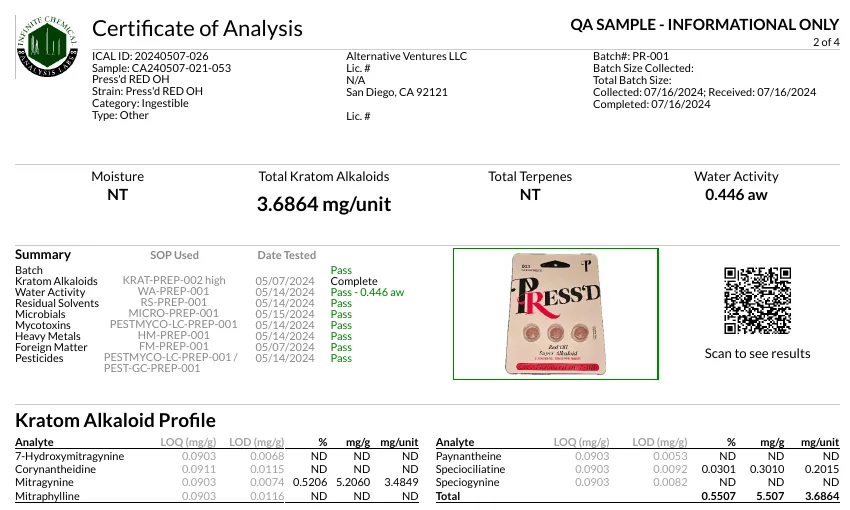The width and height of the screenshot is (850, 510).
Task: Click the Mitraphylline analyte name
Action: 47,496
